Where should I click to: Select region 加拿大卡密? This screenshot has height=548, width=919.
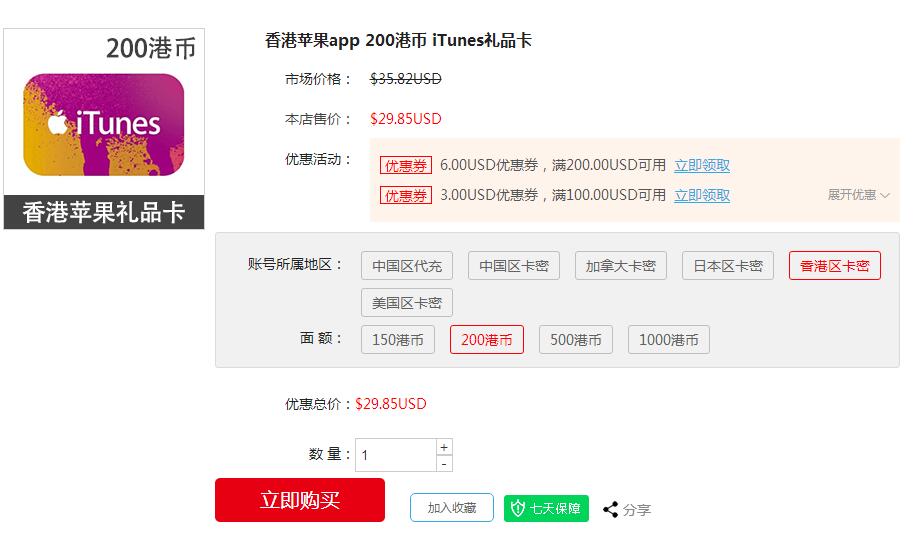pos(621,266)
